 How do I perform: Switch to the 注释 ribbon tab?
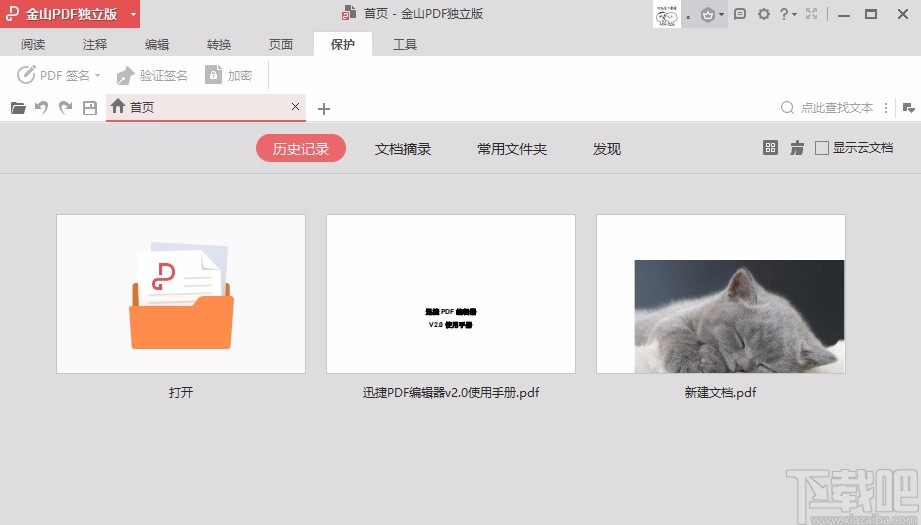click(95, 44)
